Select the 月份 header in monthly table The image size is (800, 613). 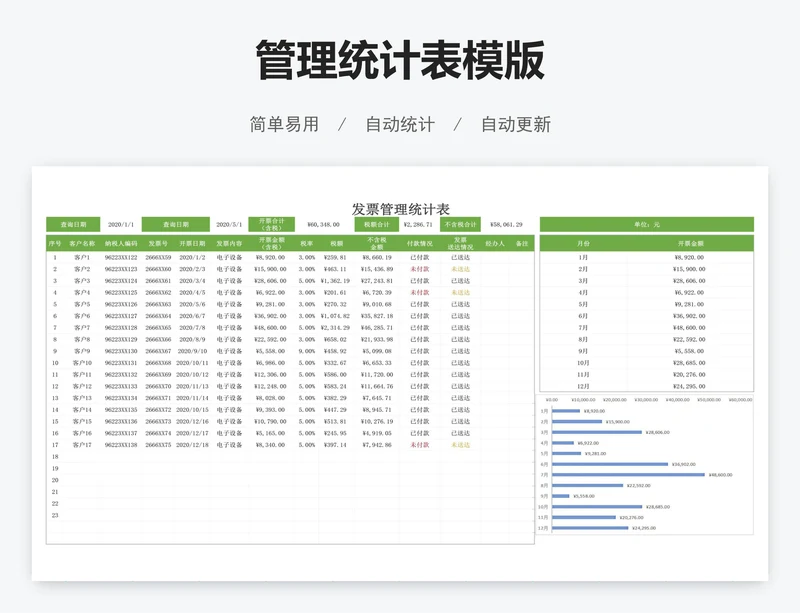(583, 243)
